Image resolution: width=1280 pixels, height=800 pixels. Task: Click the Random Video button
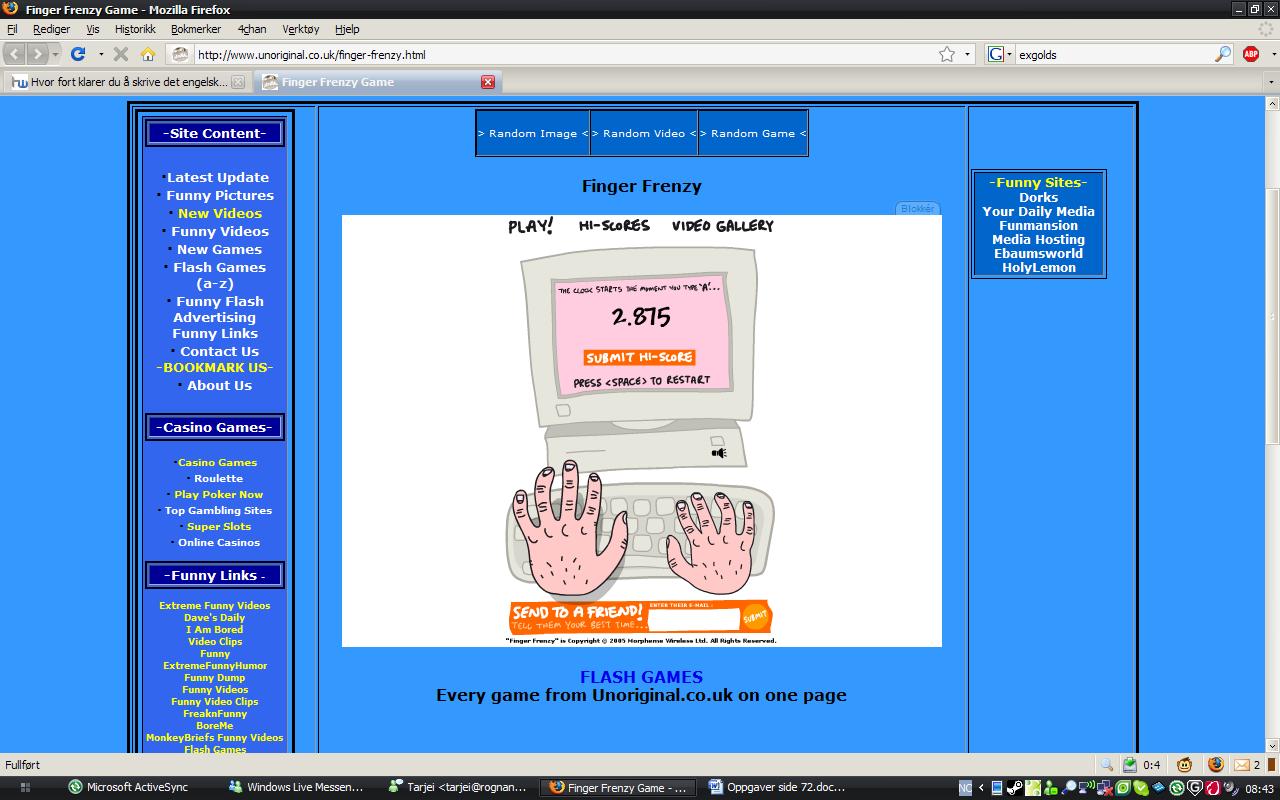[644, 133]
